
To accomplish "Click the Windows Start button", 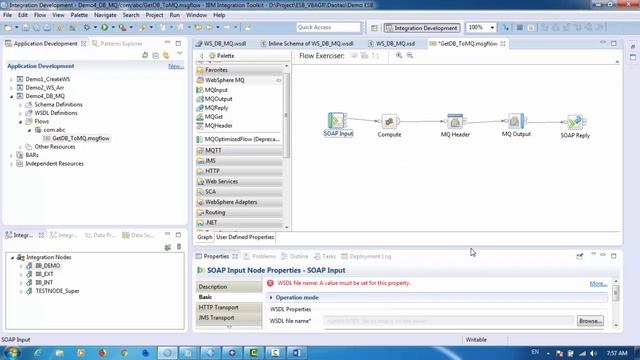I will point(11,353).
